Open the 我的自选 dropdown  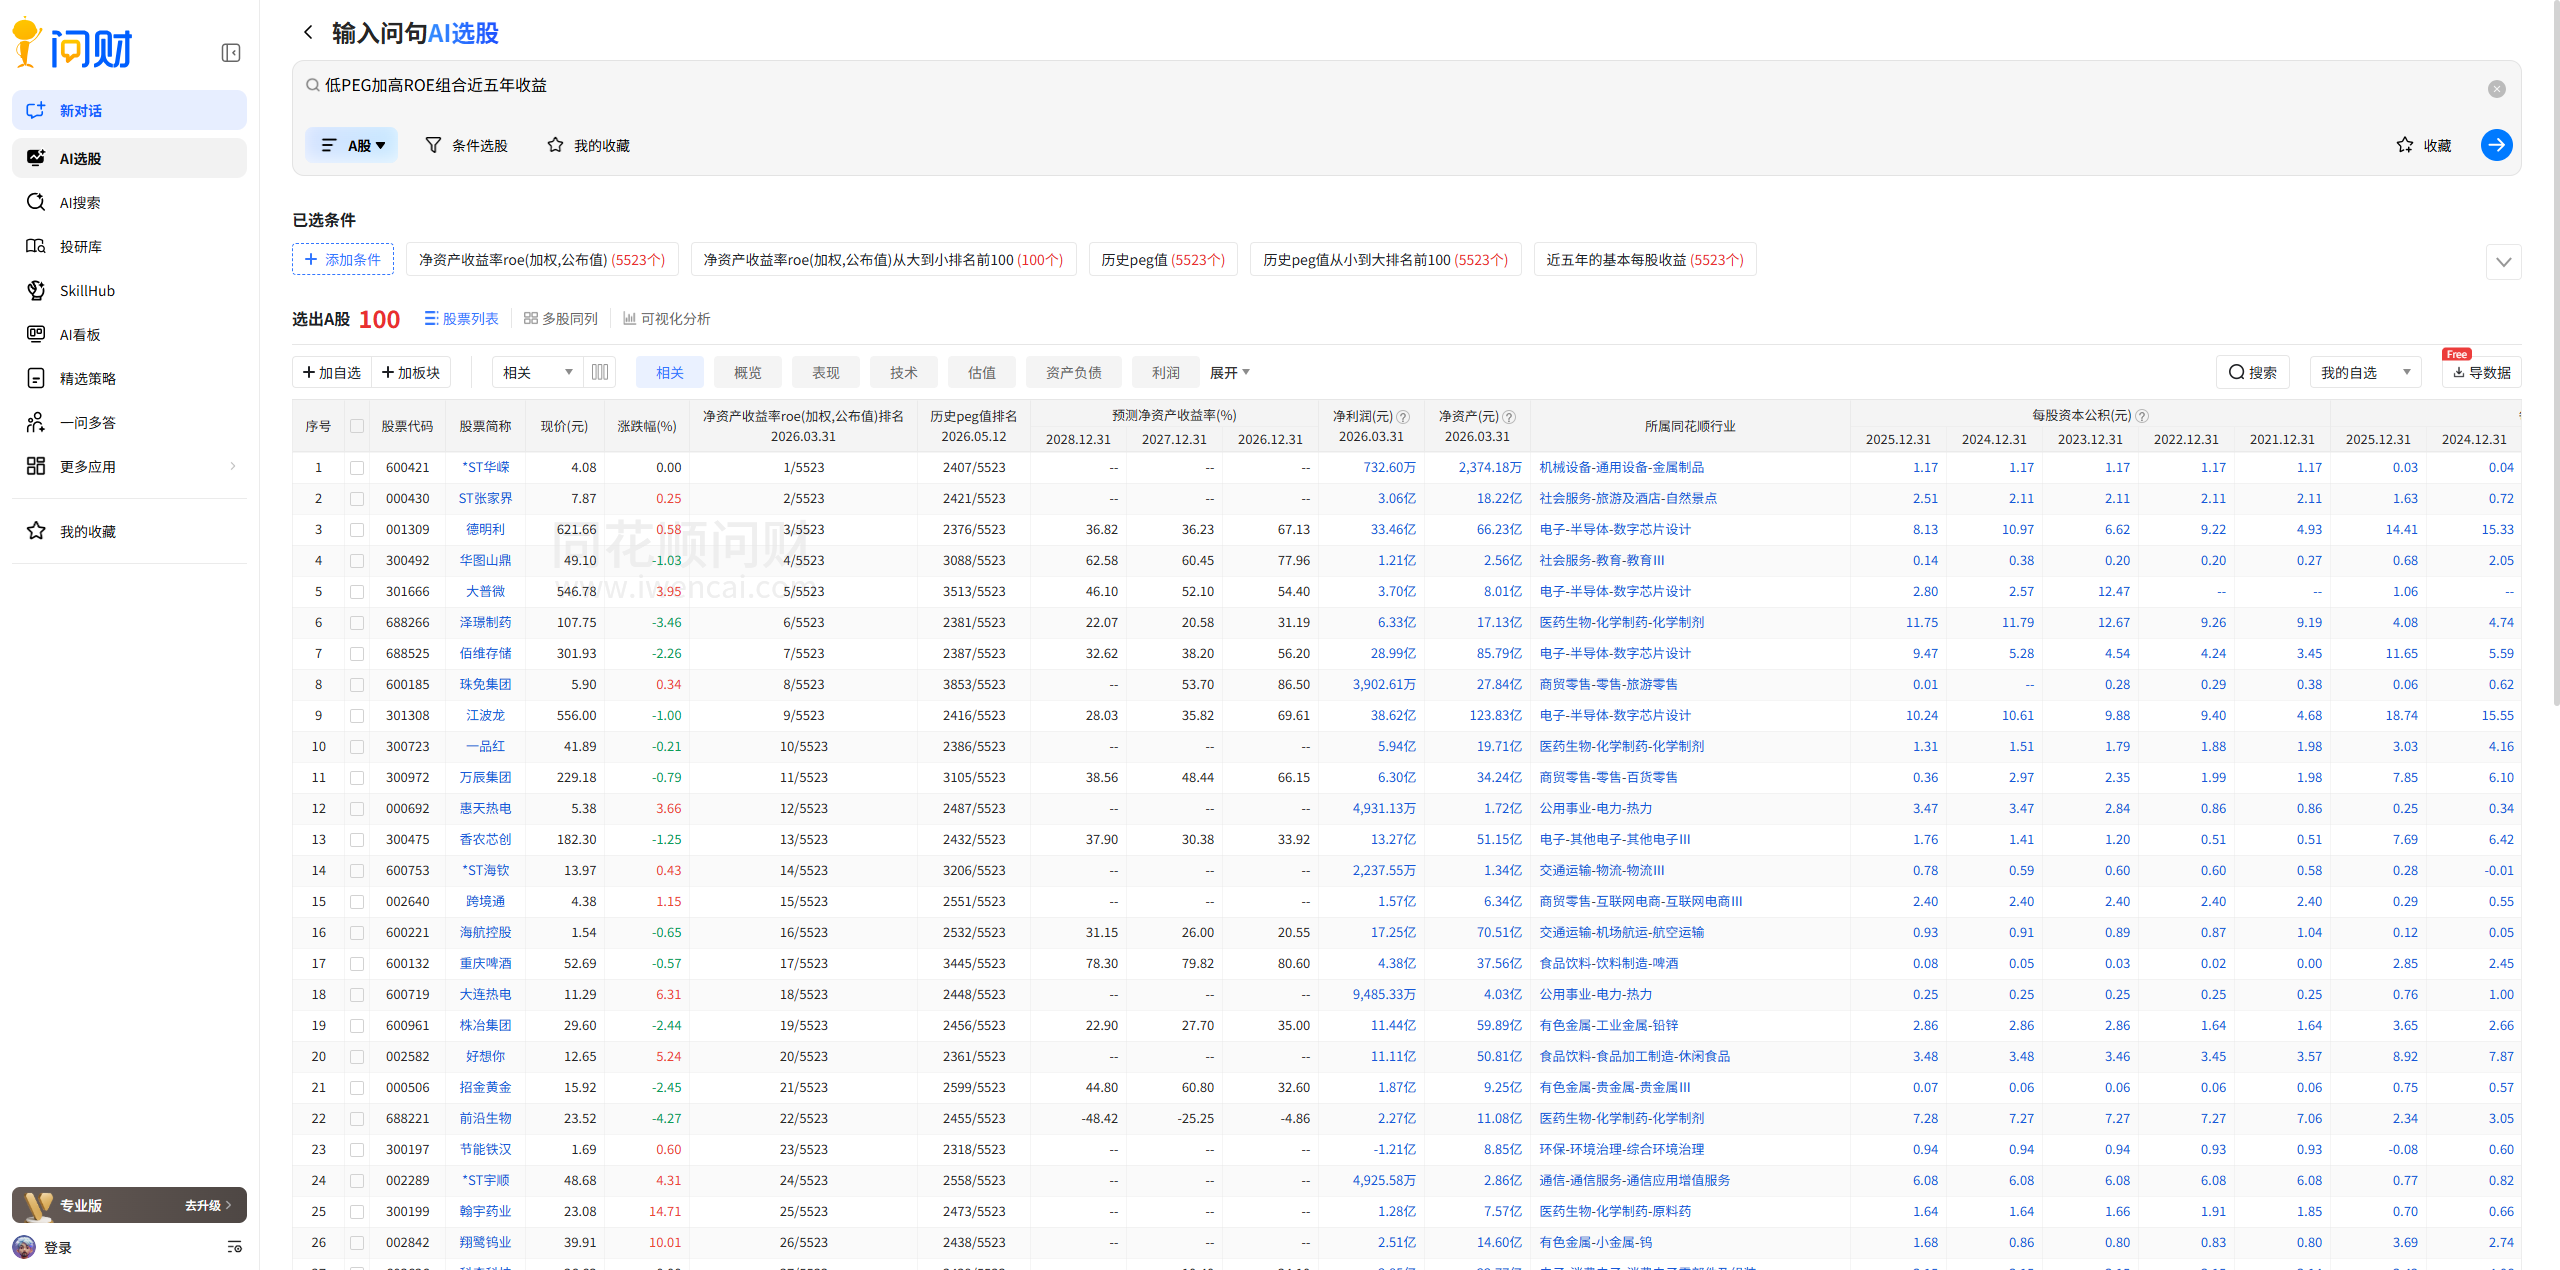point(2365,372)
